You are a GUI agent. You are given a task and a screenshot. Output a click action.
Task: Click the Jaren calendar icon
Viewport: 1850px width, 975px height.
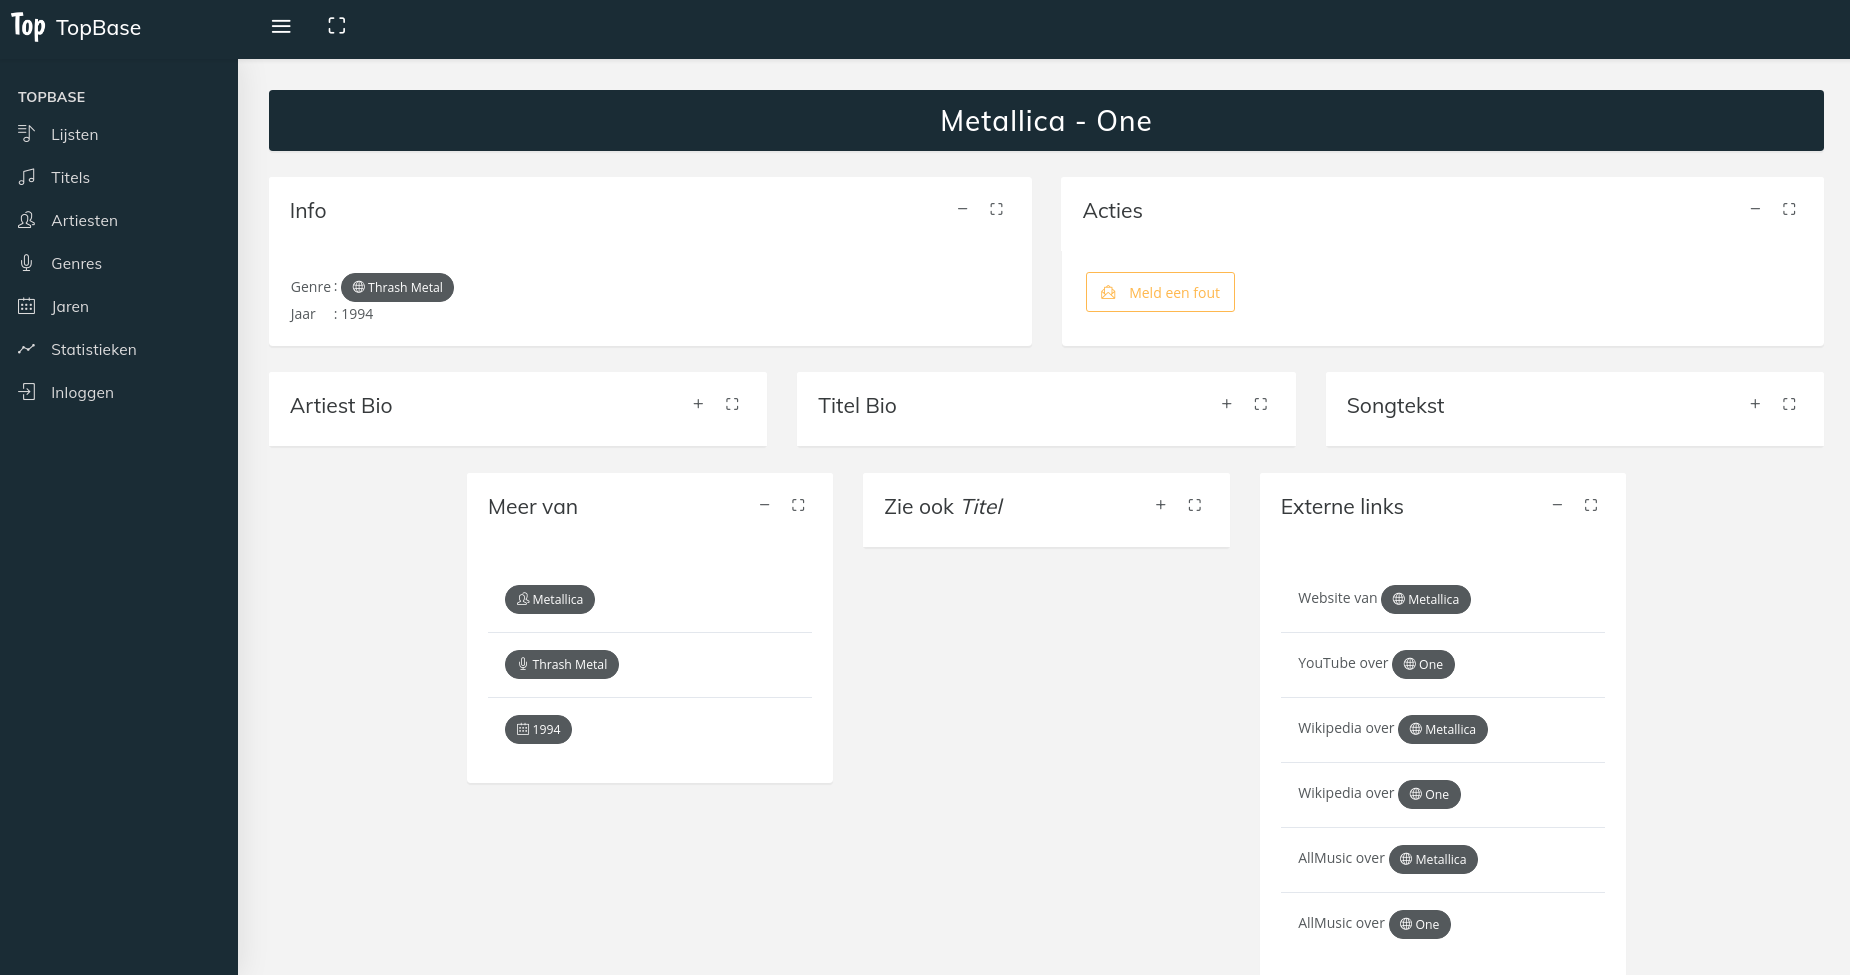tap(27, 306)
